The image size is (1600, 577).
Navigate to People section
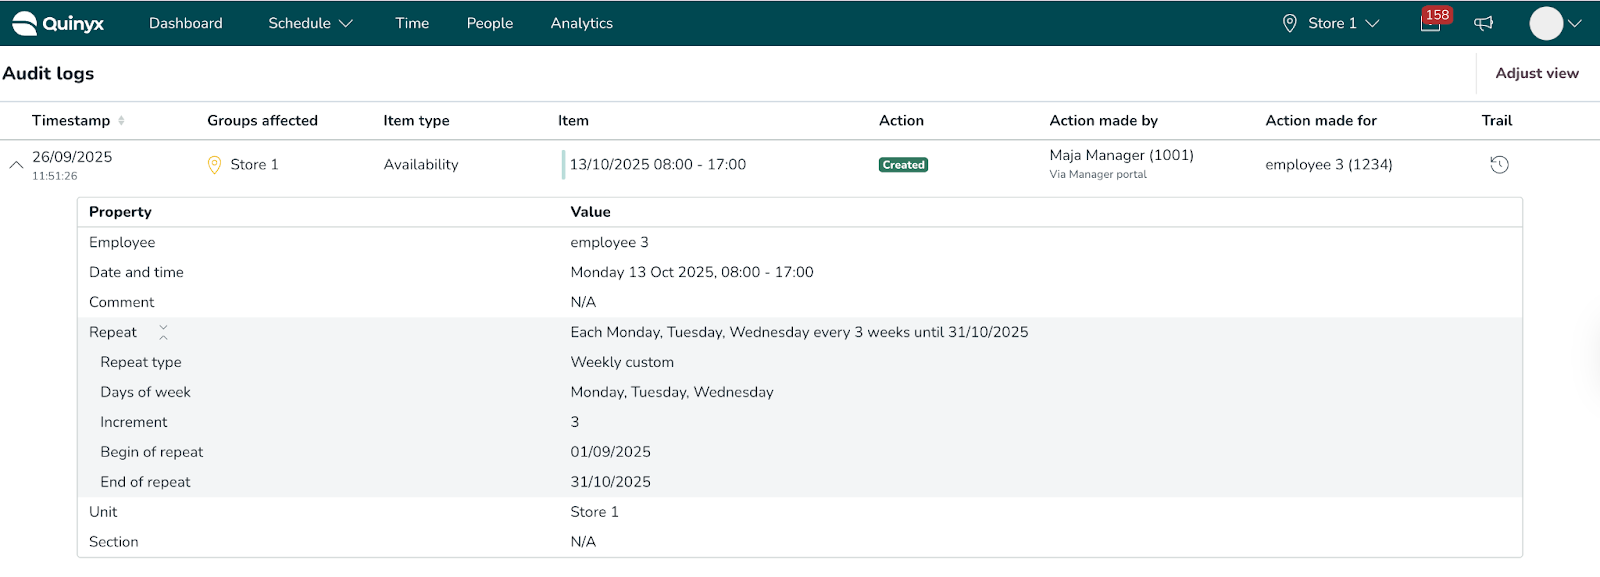(x=490, y=23)
